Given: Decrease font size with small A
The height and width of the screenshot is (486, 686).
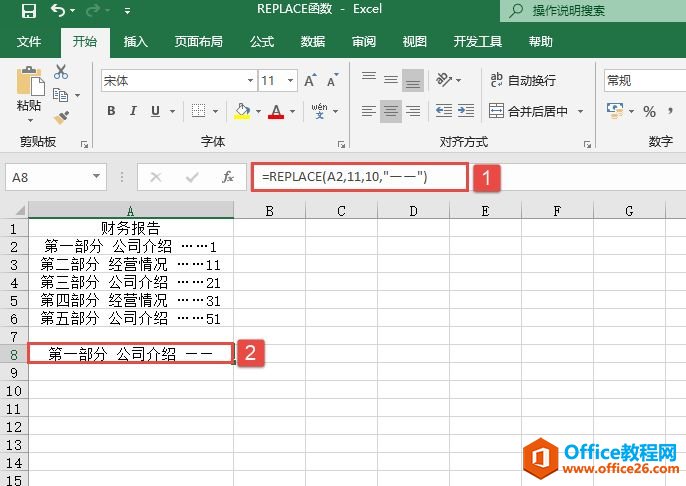Looking at the screenshot, I should click(332, 80).
